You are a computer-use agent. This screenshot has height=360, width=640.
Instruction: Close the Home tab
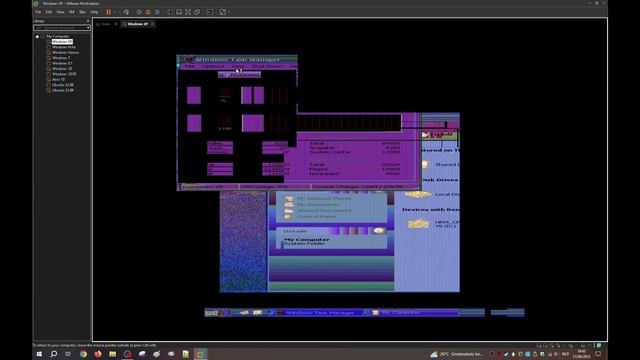pyautogui.click(x=116, y=24)
